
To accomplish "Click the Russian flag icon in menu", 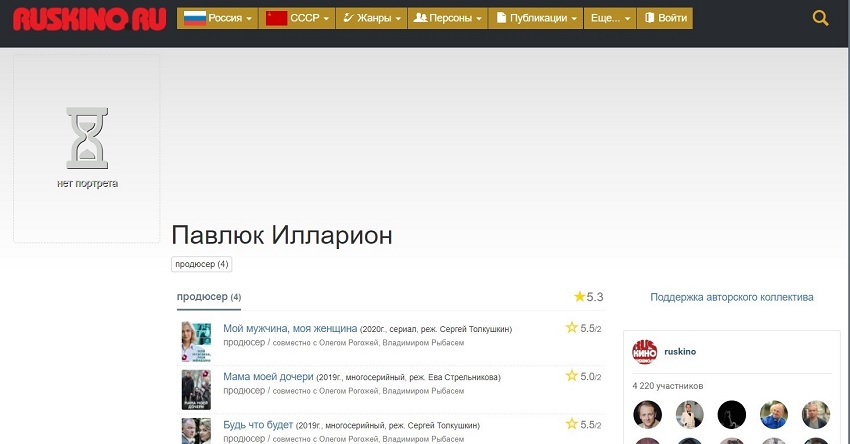I will coord(195,18).
